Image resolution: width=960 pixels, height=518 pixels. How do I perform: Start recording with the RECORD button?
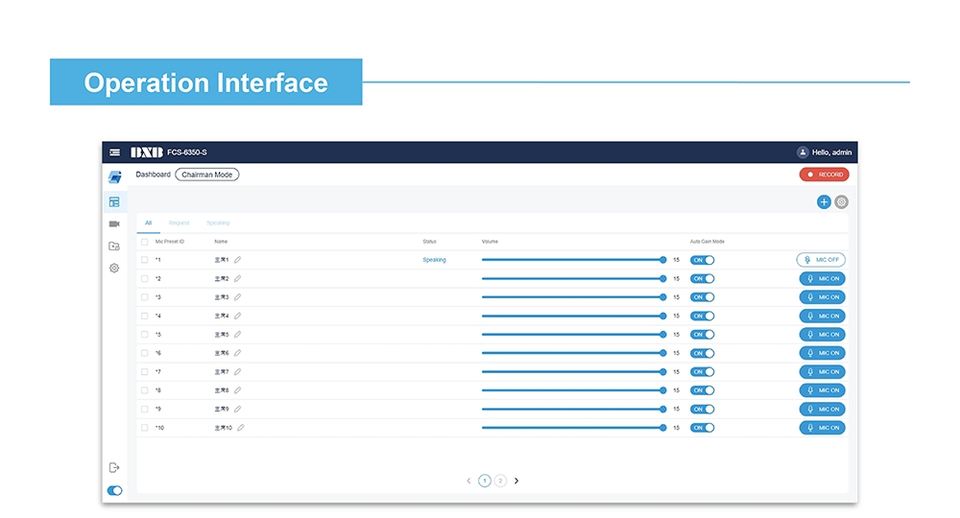click(x=824, y=175)
